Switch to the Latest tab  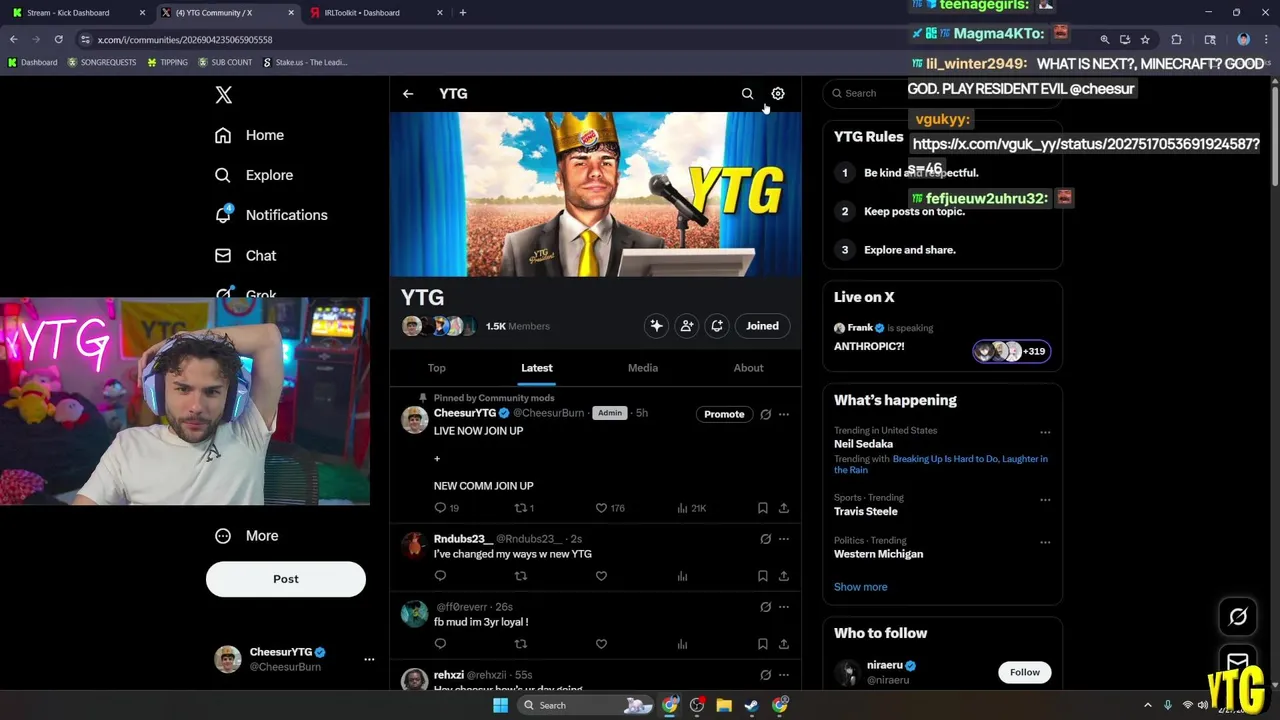(x=537, y=368)
